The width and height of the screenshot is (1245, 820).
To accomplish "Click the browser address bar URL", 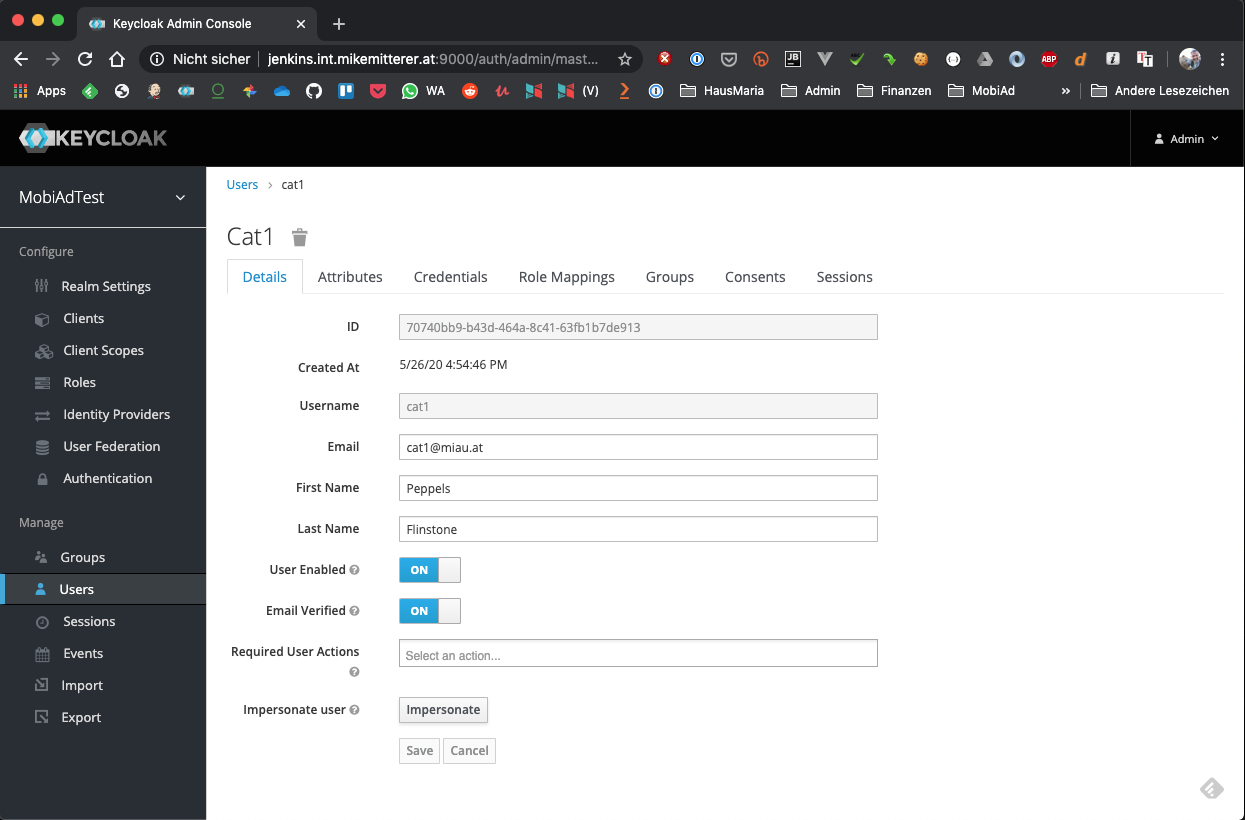I will tap(433, 59).
